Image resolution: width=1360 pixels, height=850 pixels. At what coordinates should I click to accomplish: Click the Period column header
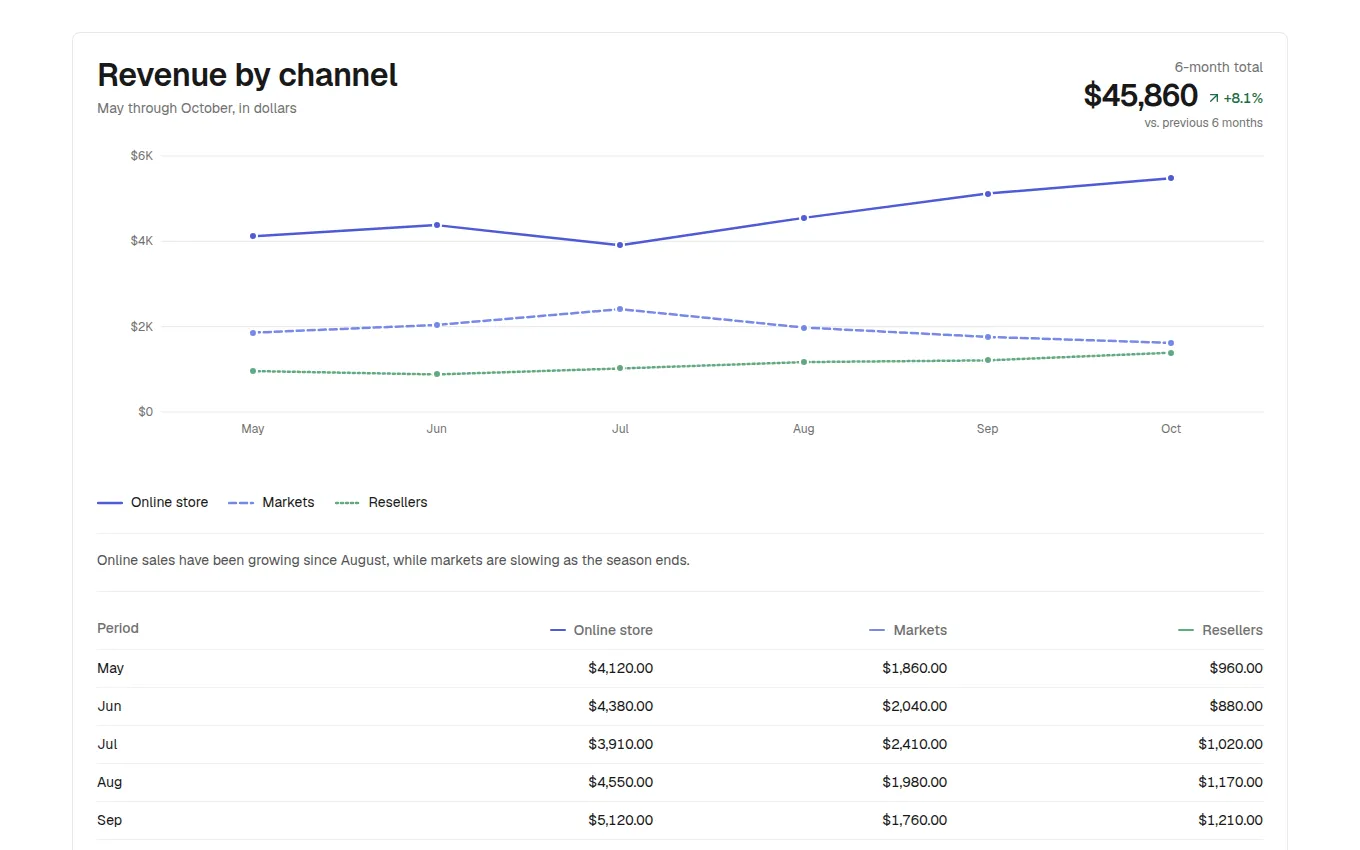(118, 628)
